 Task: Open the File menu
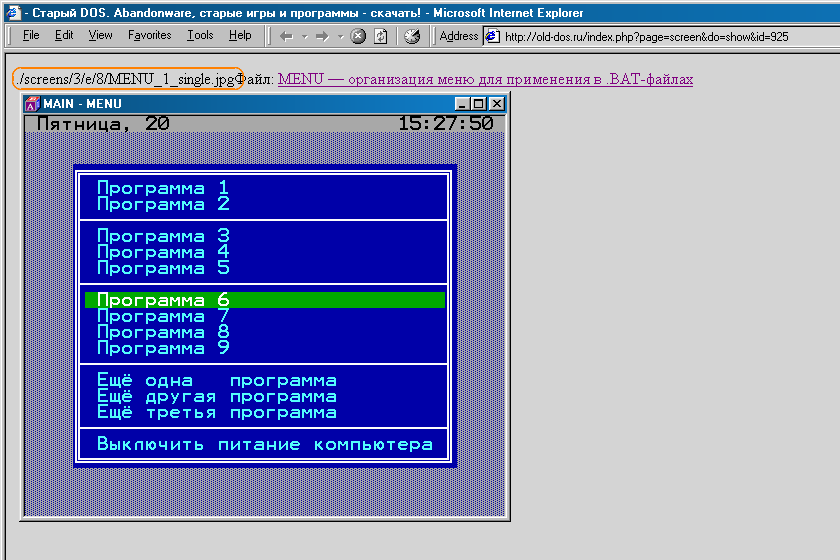(x=31, y=35)
